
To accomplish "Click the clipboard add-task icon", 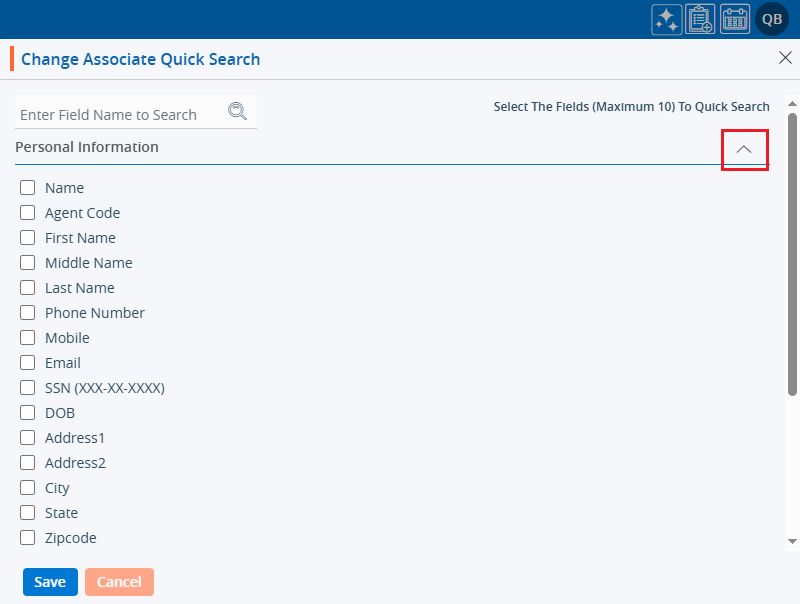I will (x=700, y=19).
